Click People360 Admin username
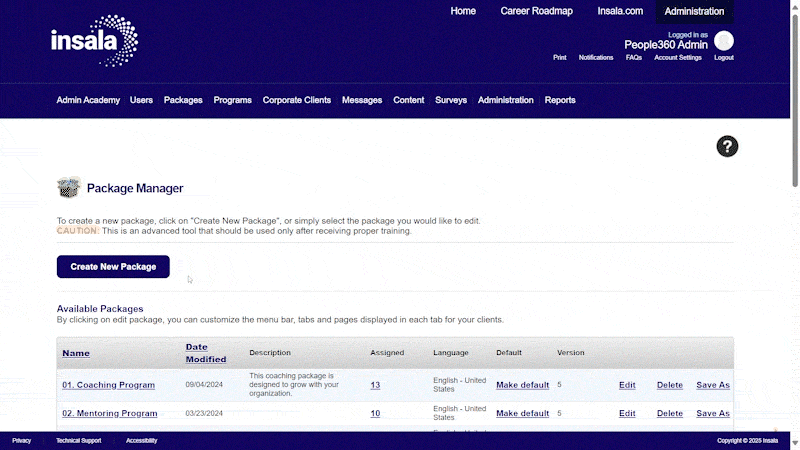800x450 pixels. 666,45
